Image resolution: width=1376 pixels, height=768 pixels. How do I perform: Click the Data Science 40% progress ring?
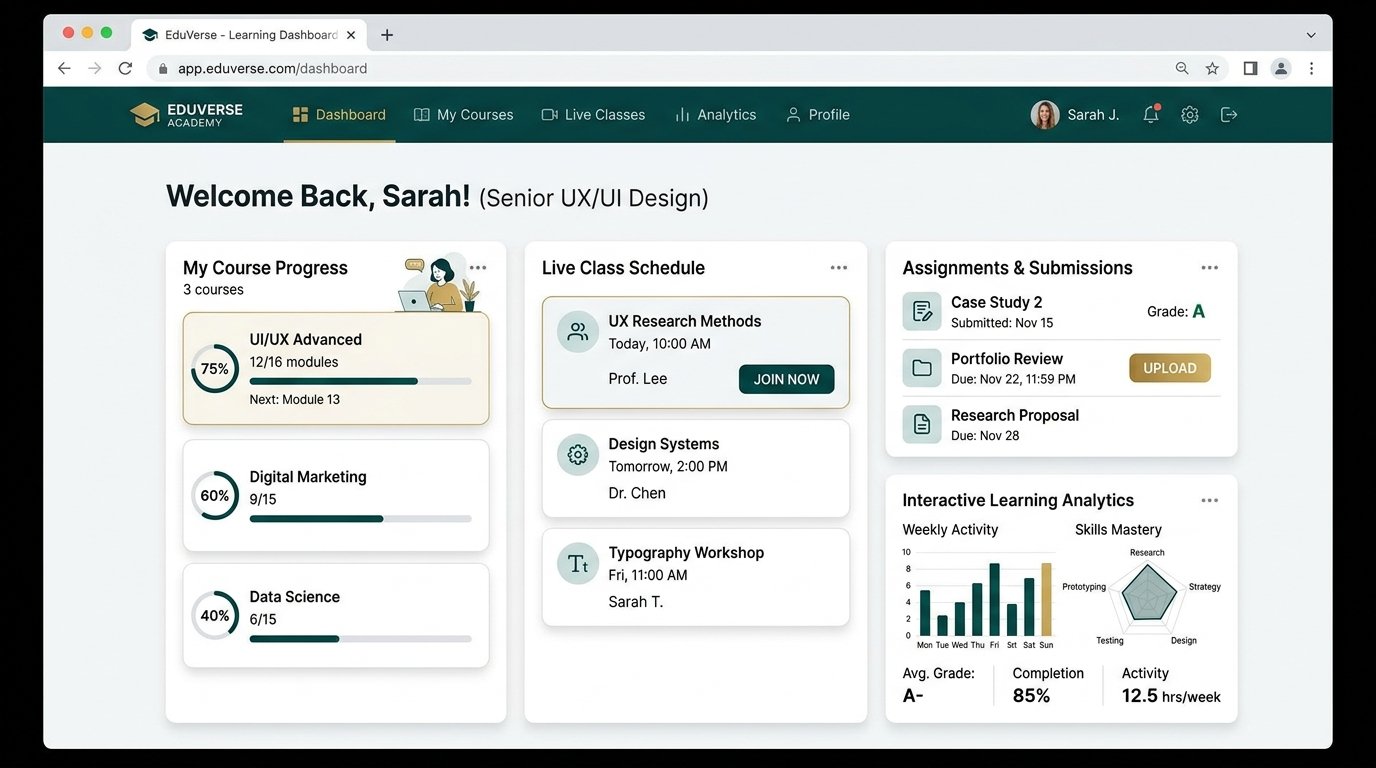coord(215,616)
